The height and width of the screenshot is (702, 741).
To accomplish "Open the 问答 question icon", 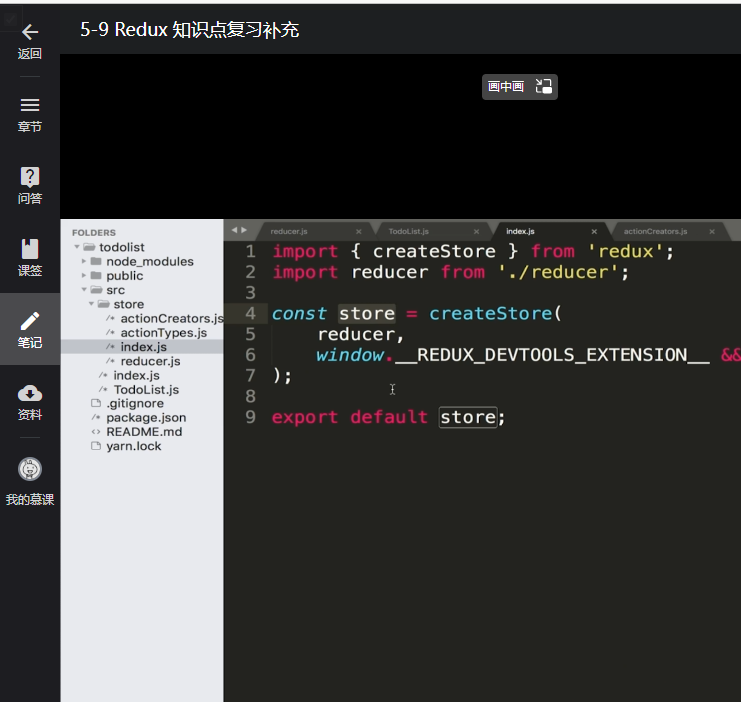I will pyautogui.click(x=30, y=177).
